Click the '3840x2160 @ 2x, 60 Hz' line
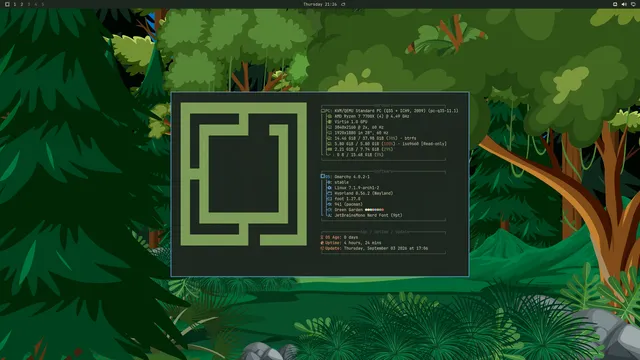 click(x=359, y=127)
